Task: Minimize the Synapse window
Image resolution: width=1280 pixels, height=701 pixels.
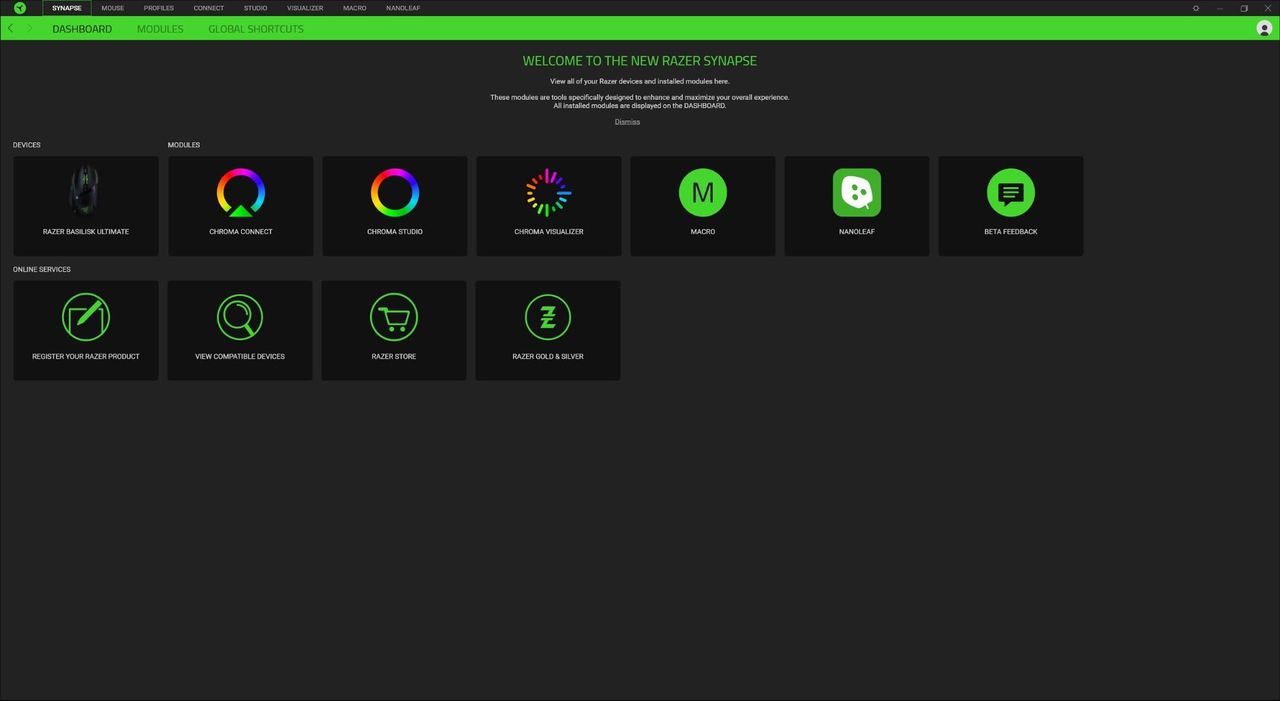Action: (x=1220, y=8)
